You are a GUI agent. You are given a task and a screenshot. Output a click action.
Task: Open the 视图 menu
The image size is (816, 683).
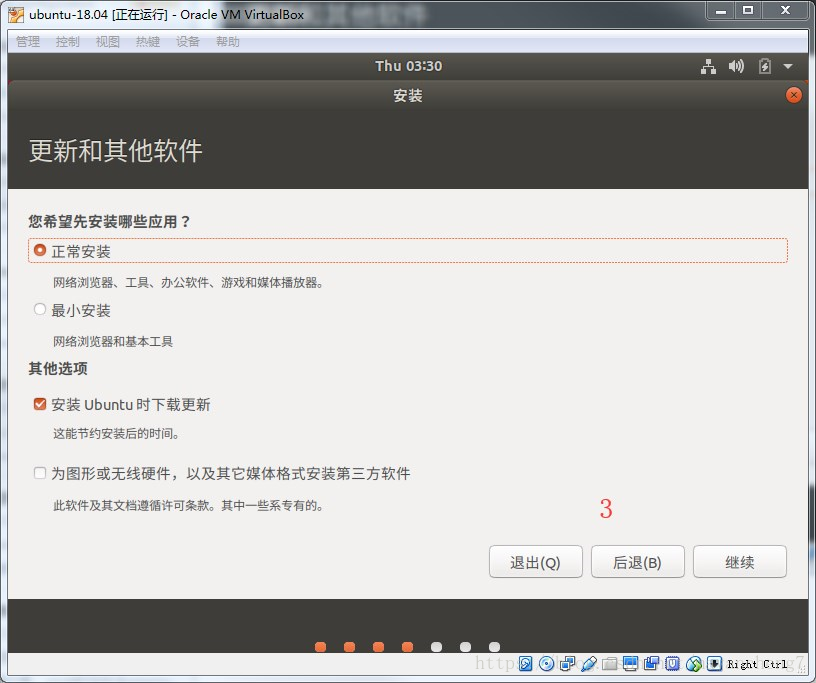107,41
